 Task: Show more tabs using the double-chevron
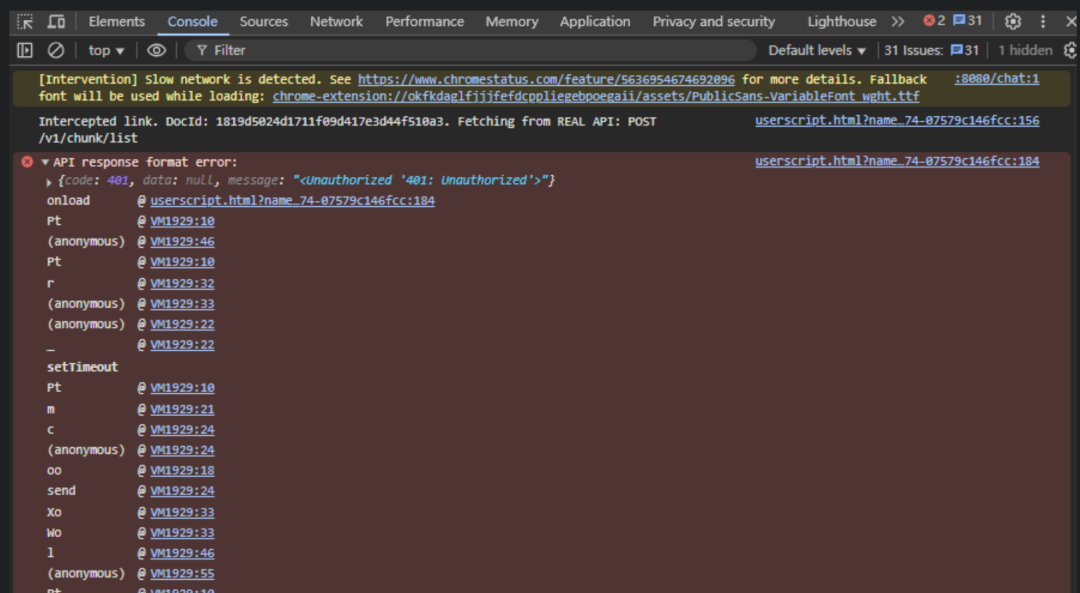pyautogui.click(x=897, y=21)
